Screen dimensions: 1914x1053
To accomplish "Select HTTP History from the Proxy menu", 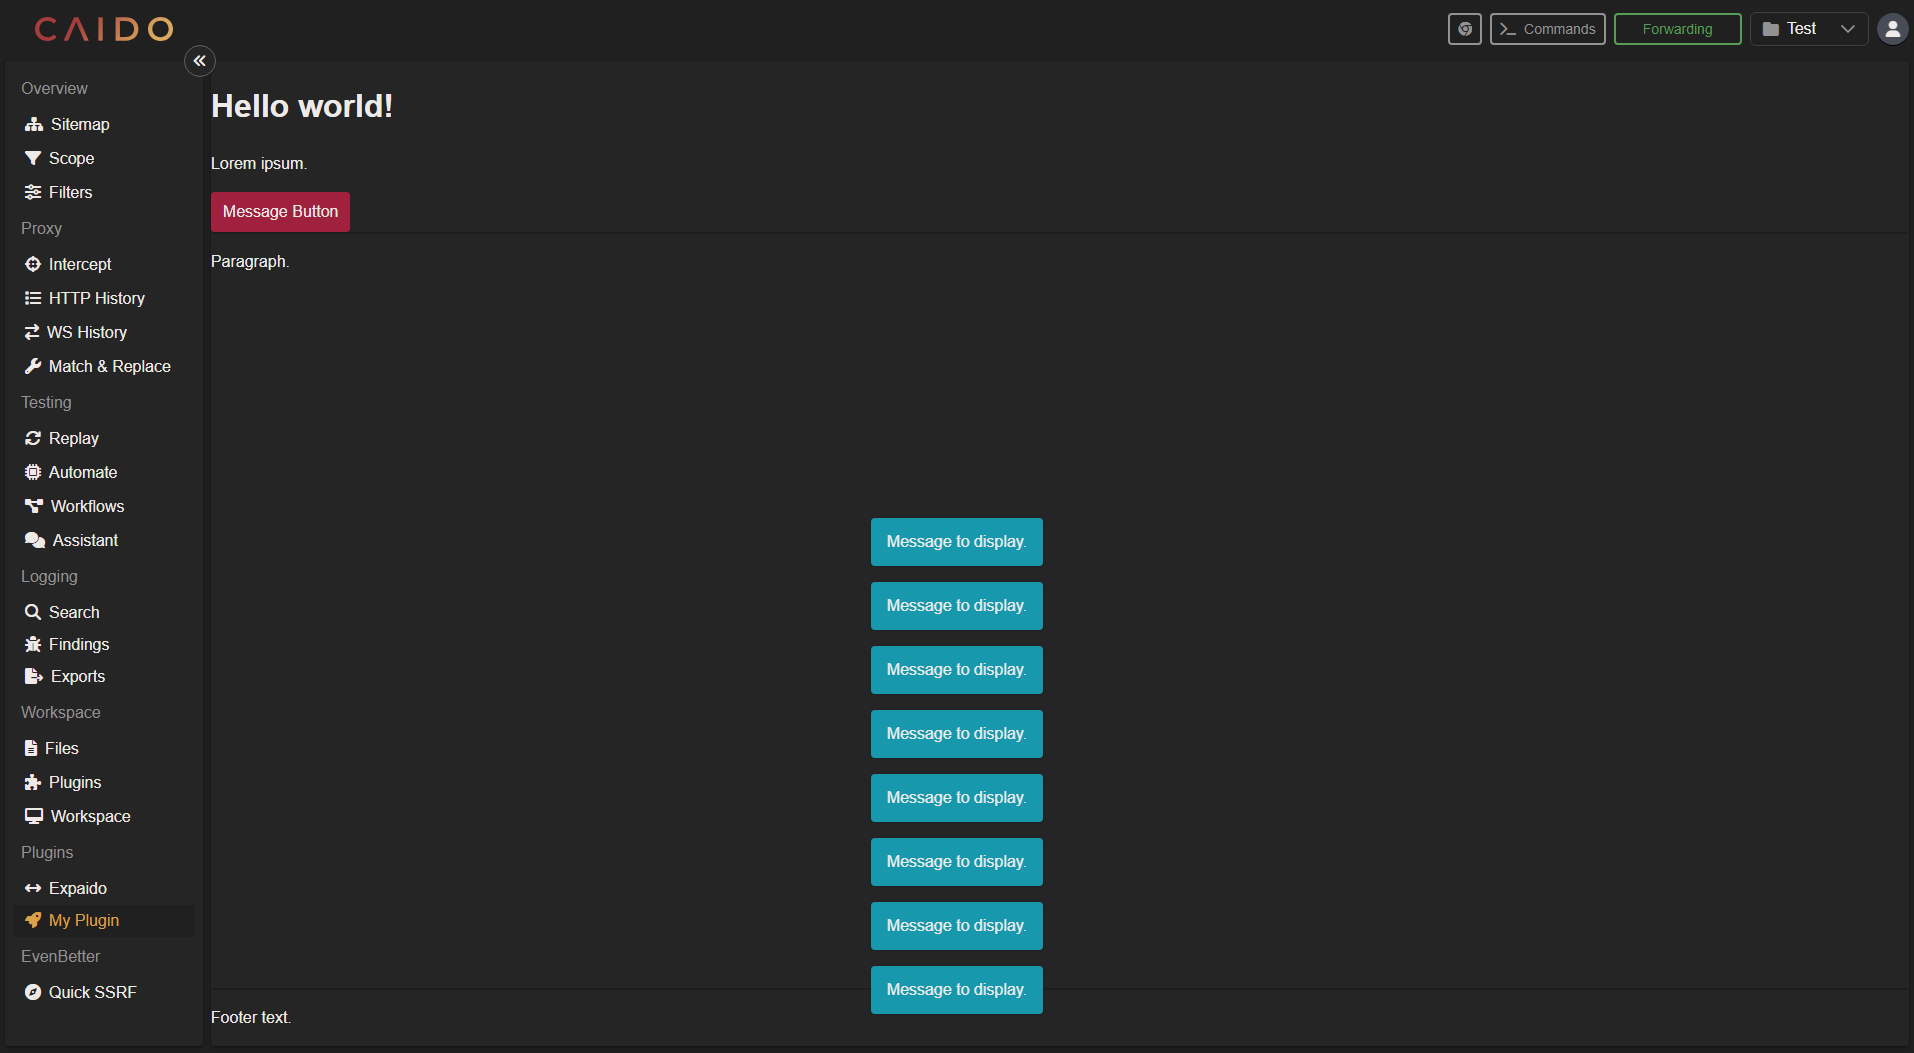I will tap(96, 298).
